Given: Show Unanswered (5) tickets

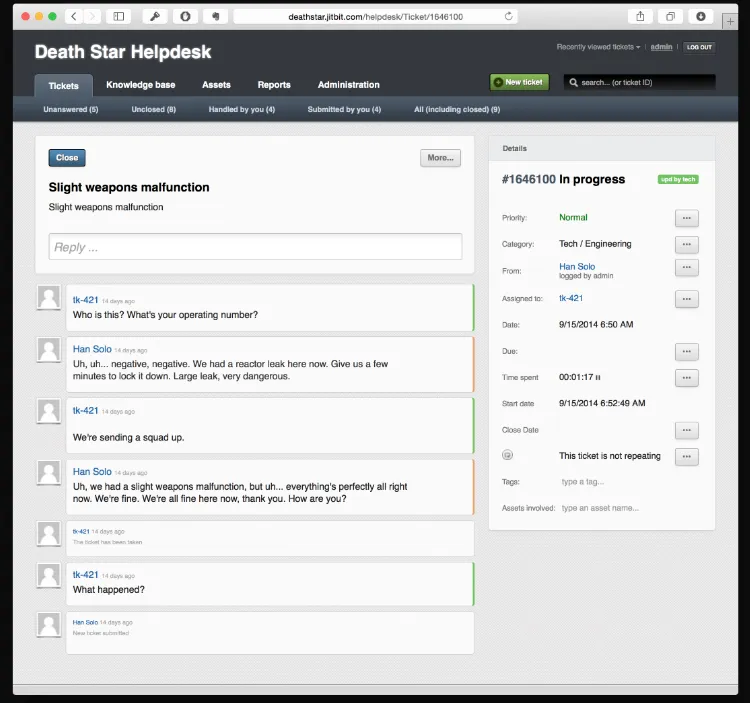Looking at the screenshot, I should (x=71, y=110).
